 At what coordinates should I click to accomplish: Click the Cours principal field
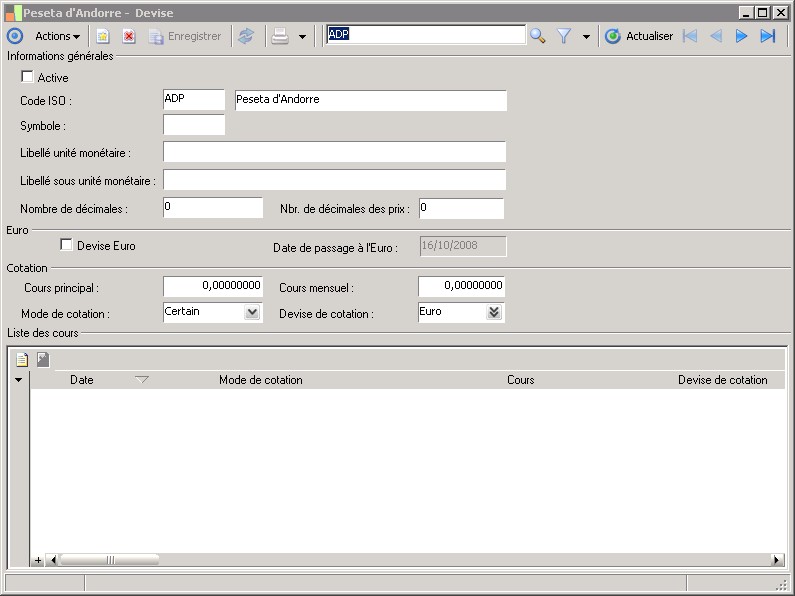pos(212,286)
